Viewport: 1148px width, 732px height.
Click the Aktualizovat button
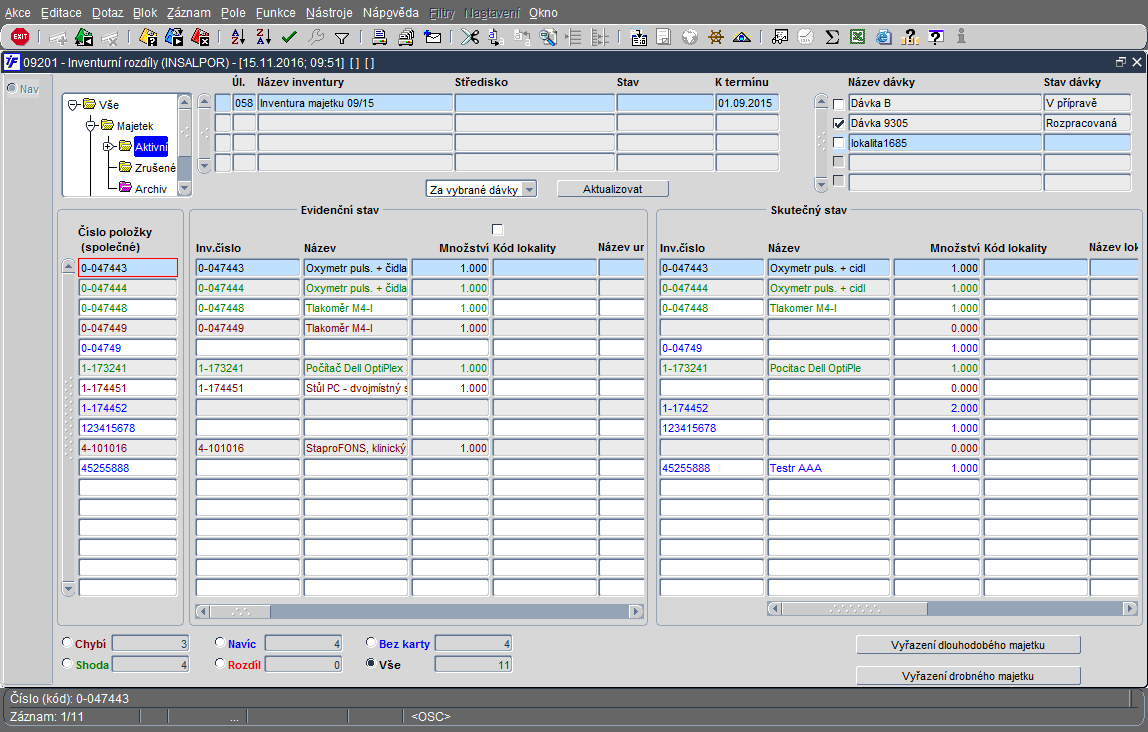(x=613, y=189)
